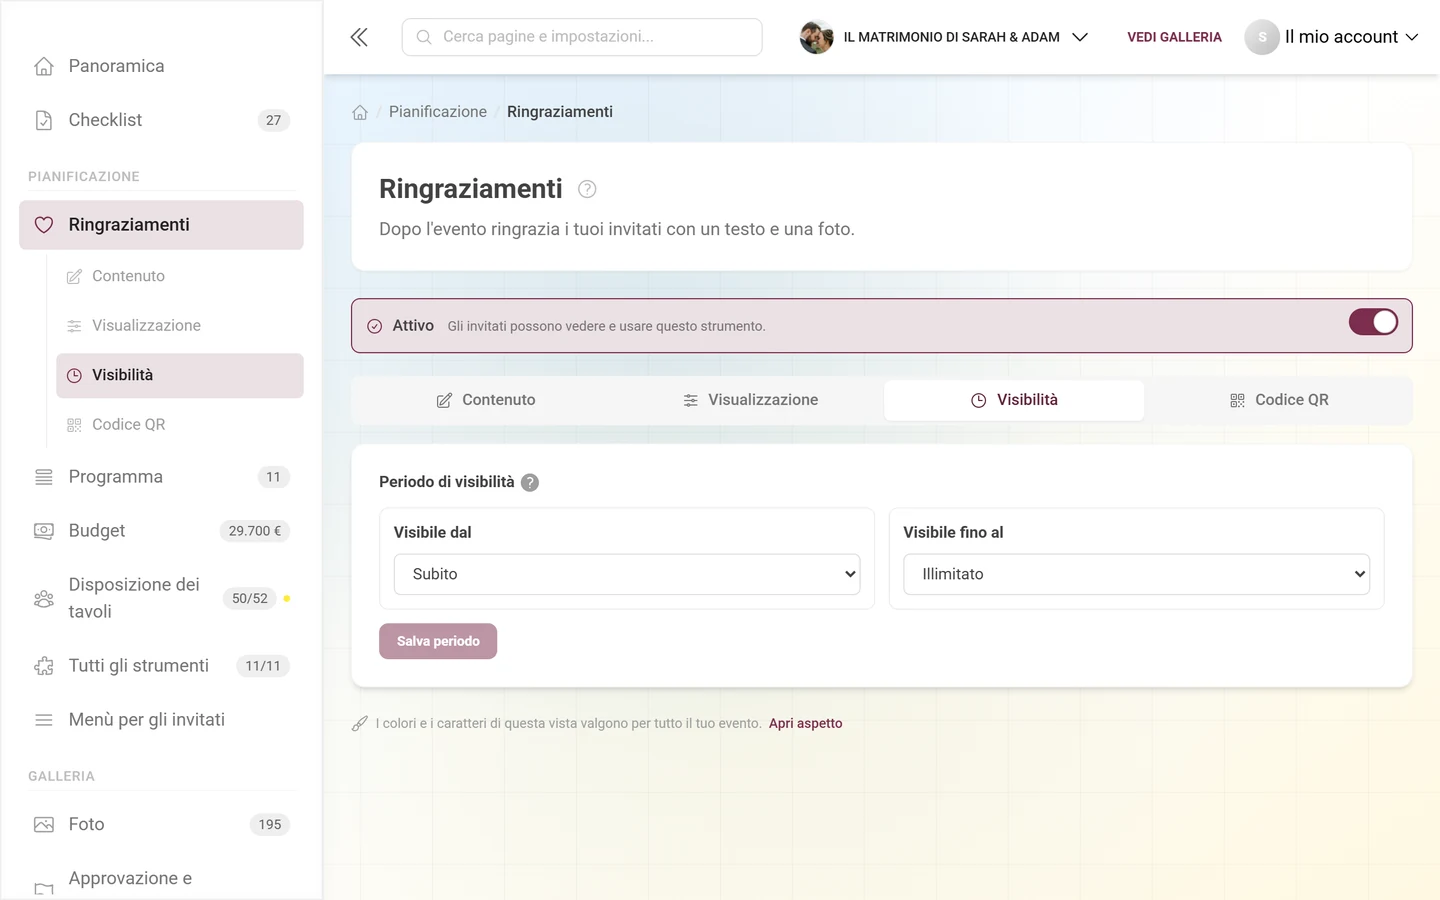Click the Foto image icon in sidebar
This screenshot has width=1440, height=900.
pyautogui.click(x=44, y=825)
